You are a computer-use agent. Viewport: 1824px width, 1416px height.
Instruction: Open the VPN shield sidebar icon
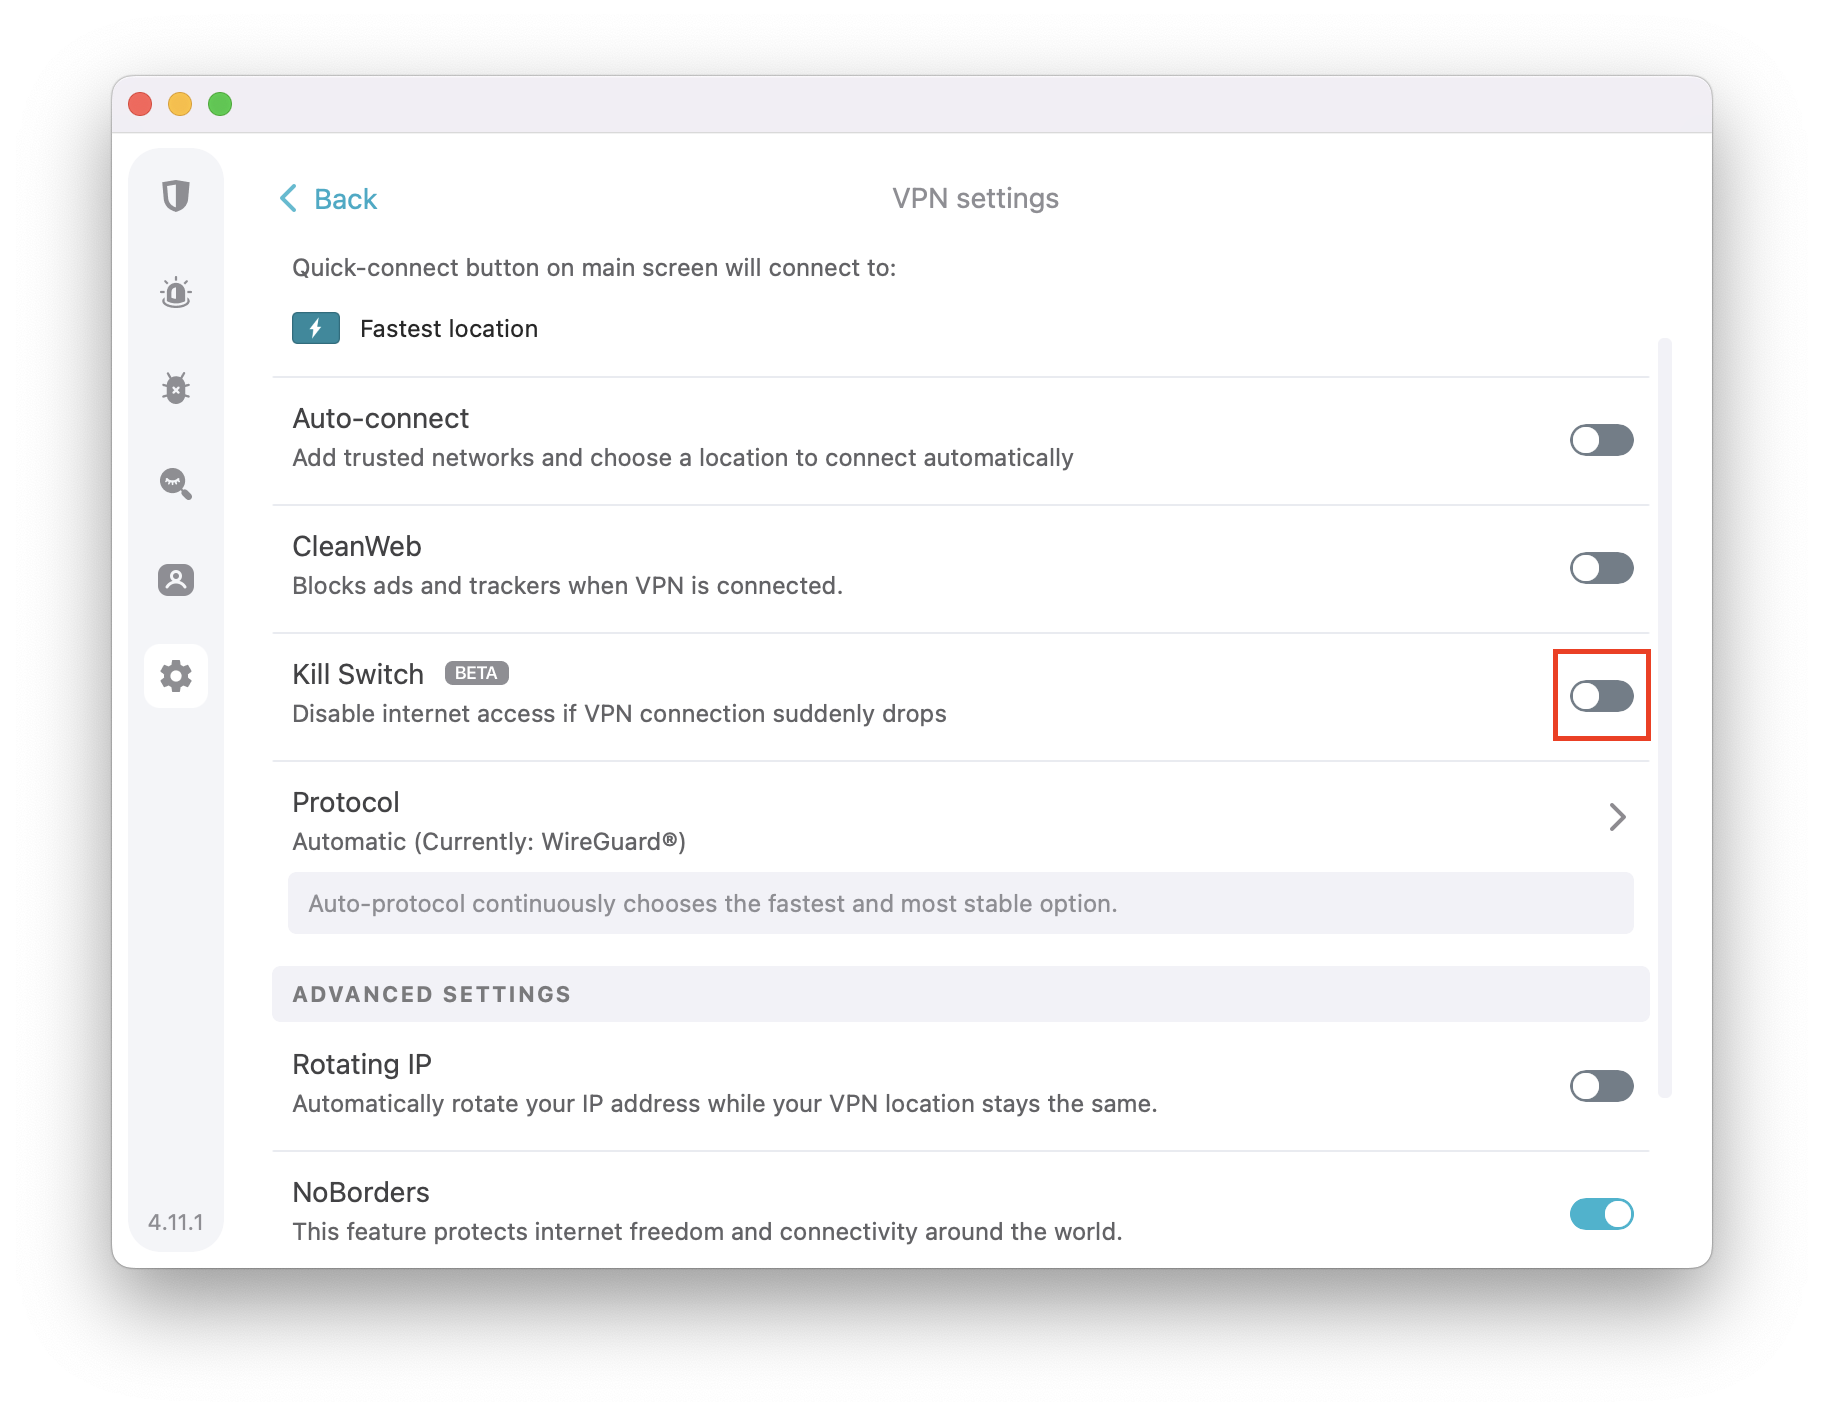point(176,196)
